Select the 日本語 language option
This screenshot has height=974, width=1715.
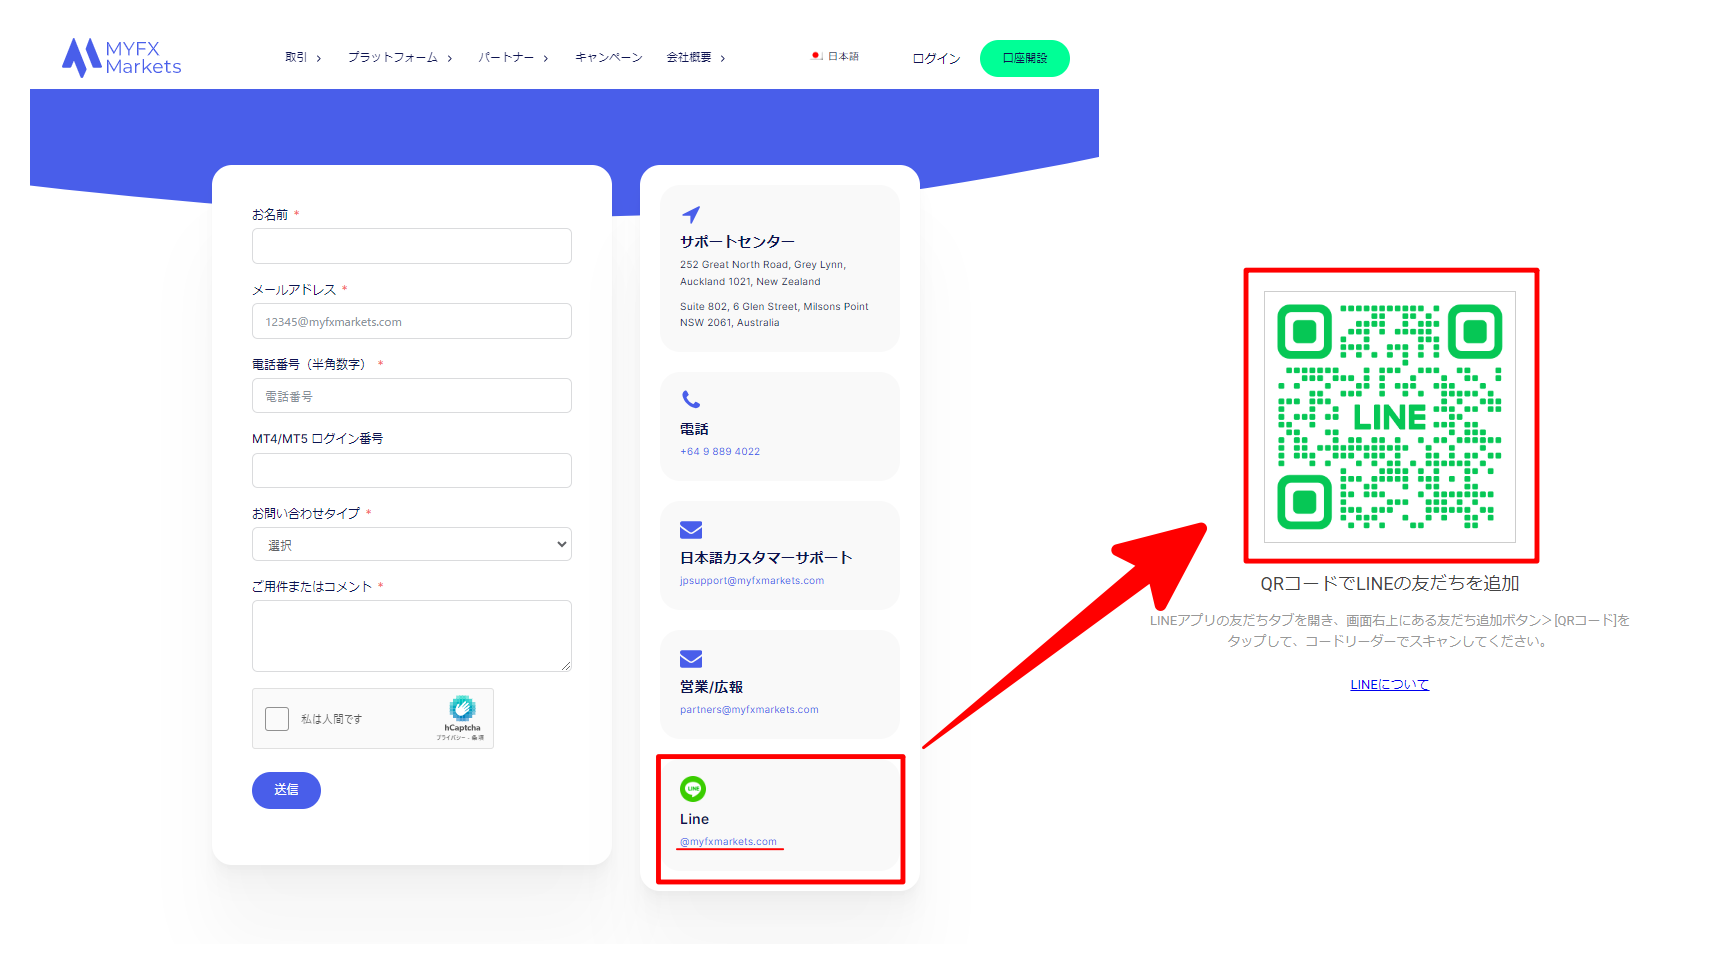coord(843,56)
